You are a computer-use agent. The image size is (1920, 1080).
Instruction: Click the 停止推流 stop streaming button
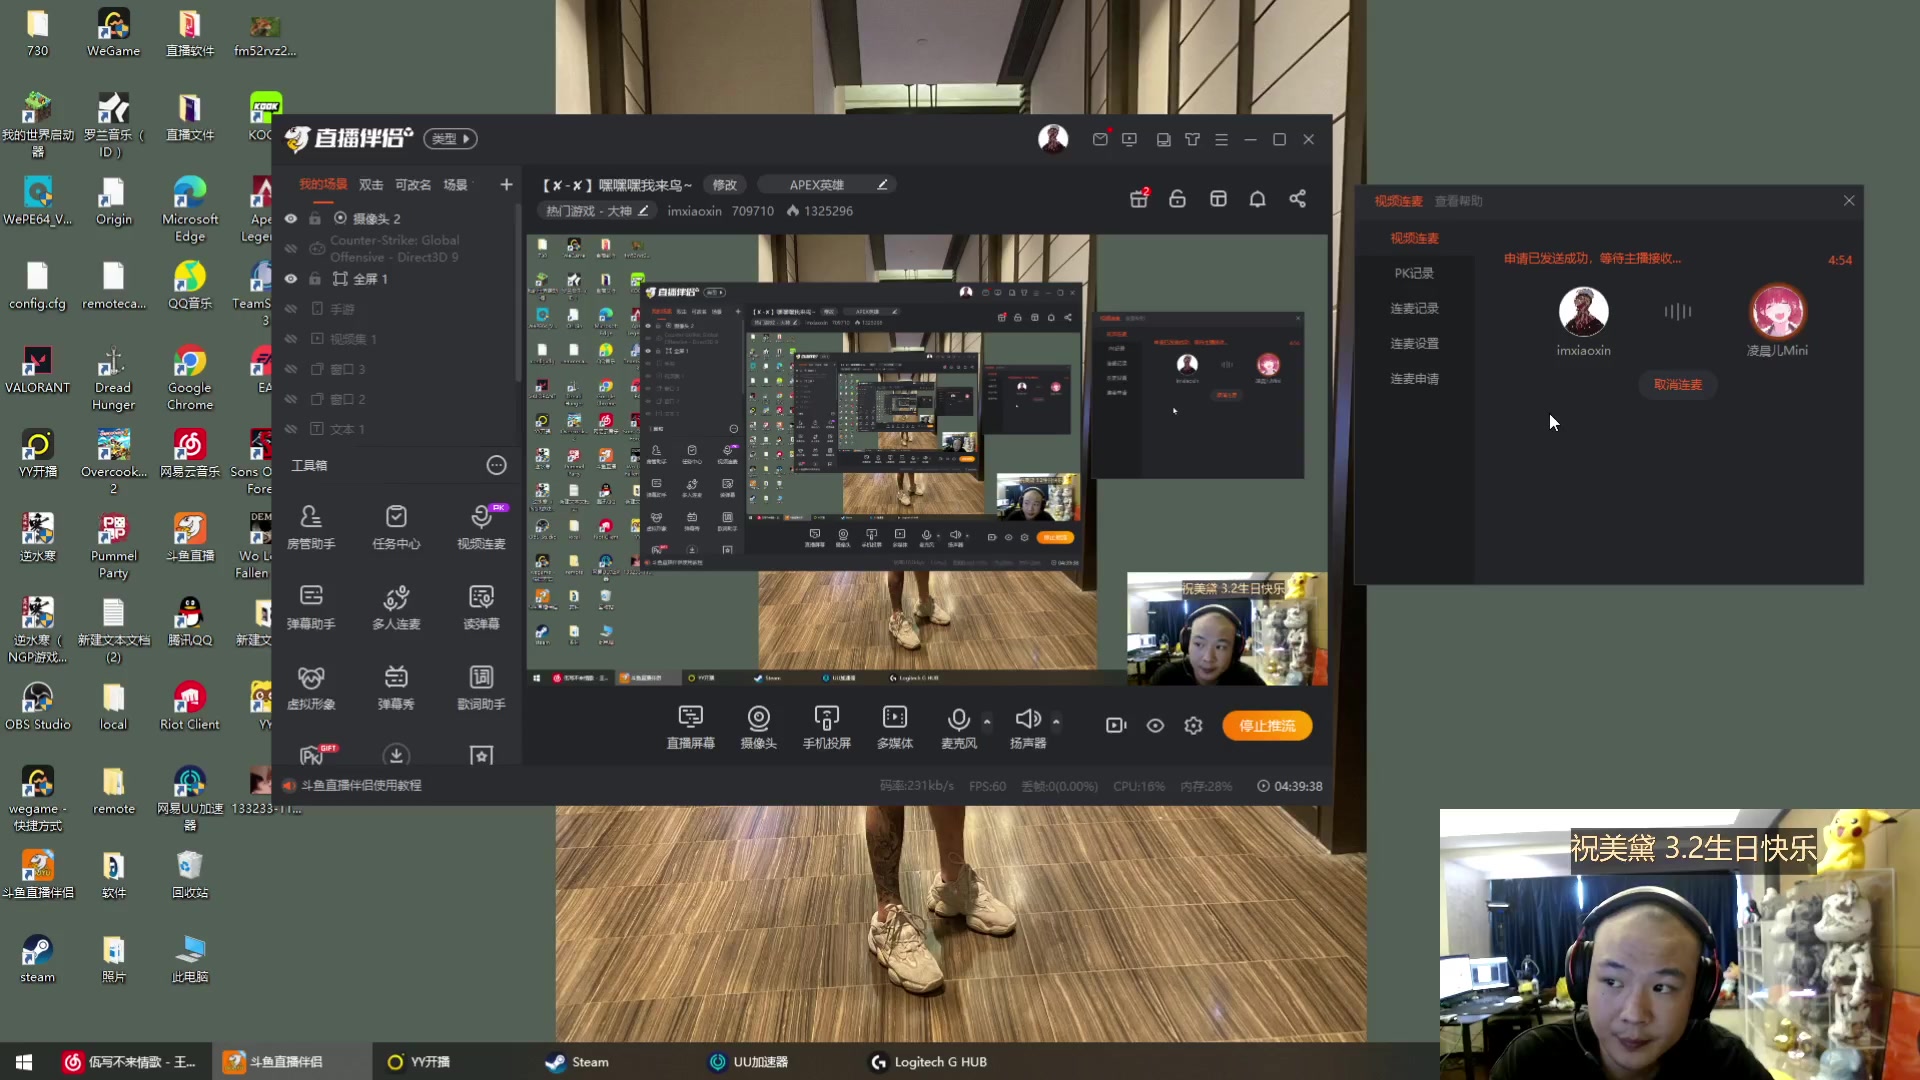[x=1267, y=726]
